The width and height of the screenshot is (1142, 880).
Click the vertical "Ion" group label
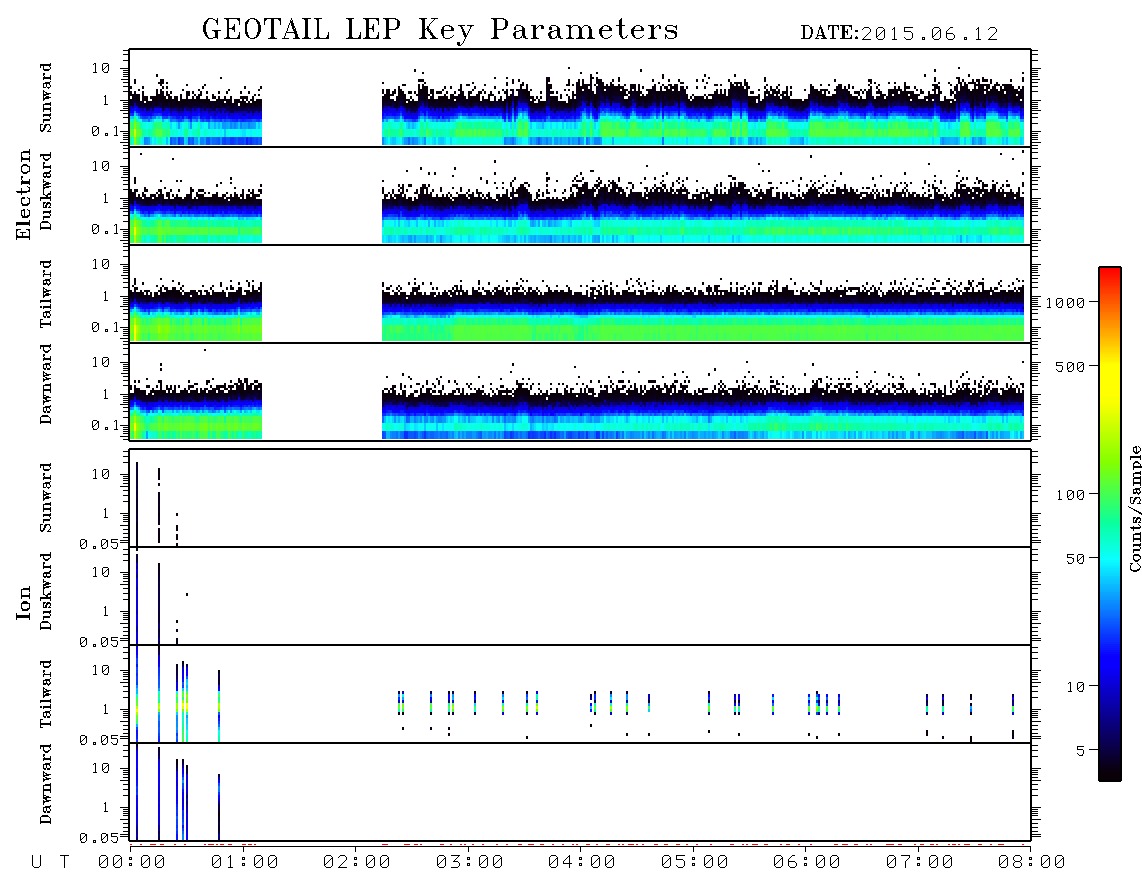point(24,602)
